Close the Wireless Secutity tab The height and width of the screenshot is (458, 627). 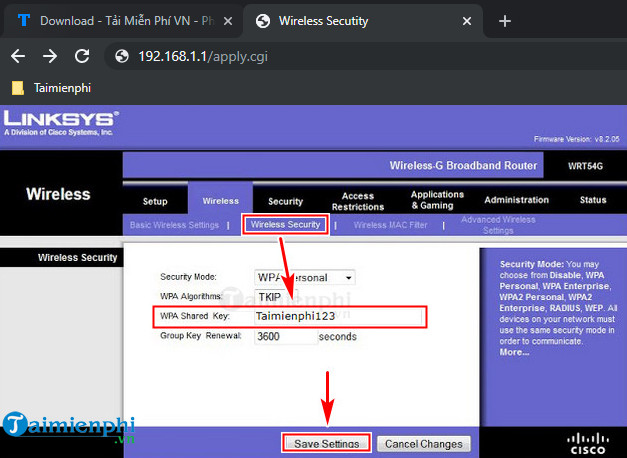click(x=467, y=21)
